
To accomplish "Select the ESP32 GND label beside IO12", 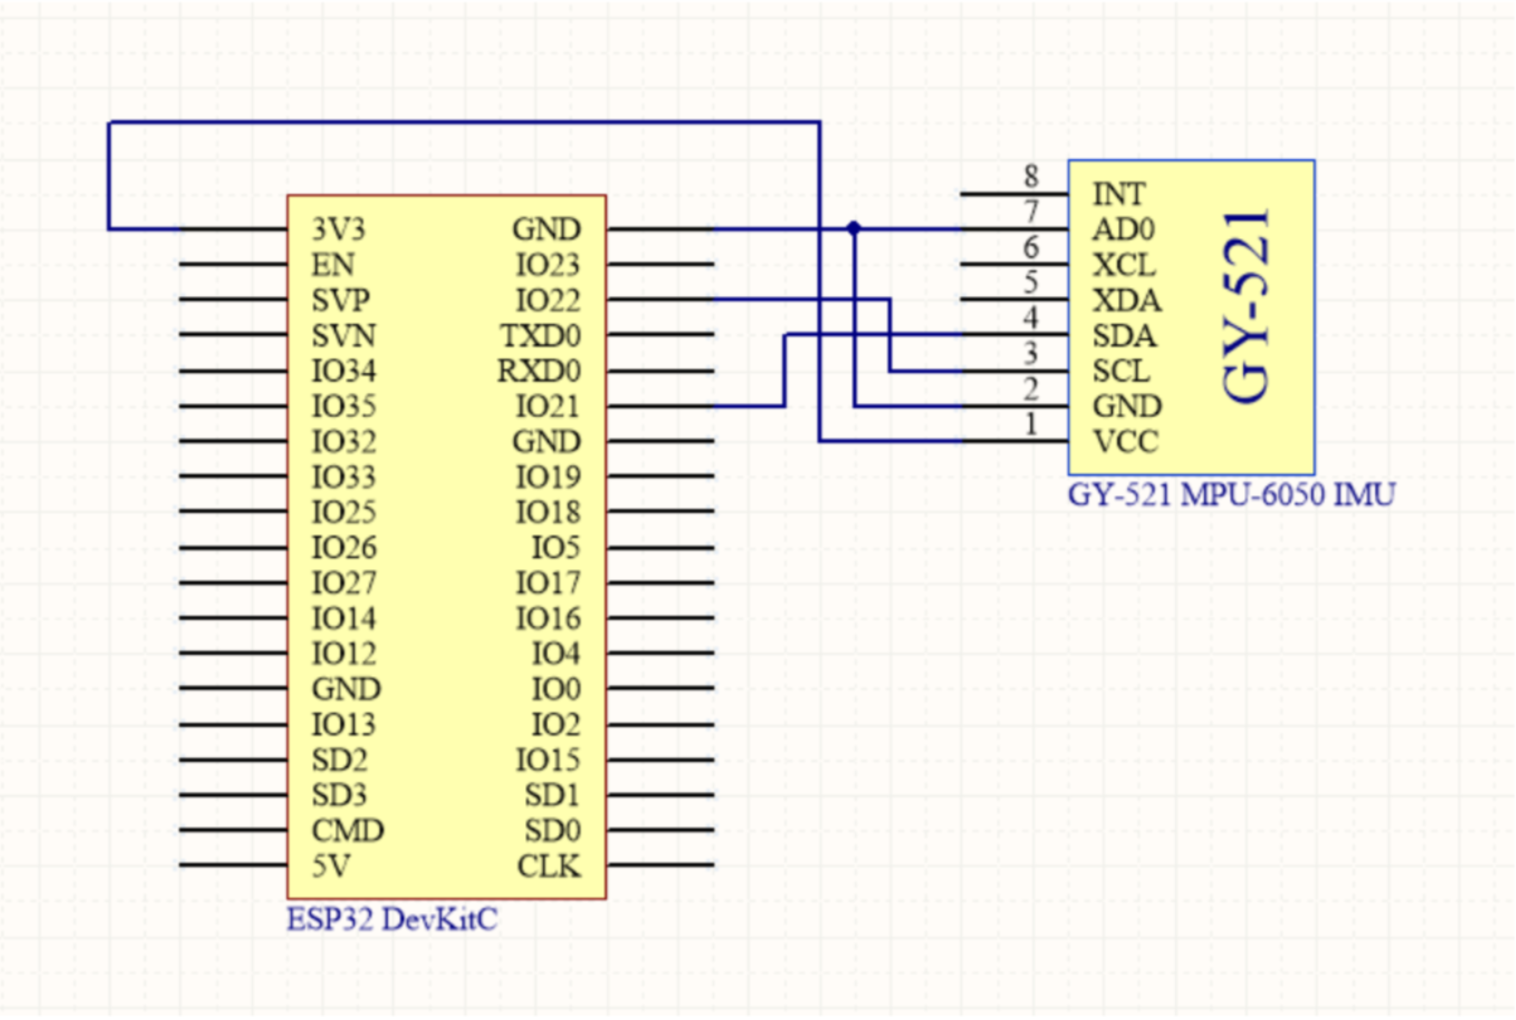I will [x=346, y=689].
